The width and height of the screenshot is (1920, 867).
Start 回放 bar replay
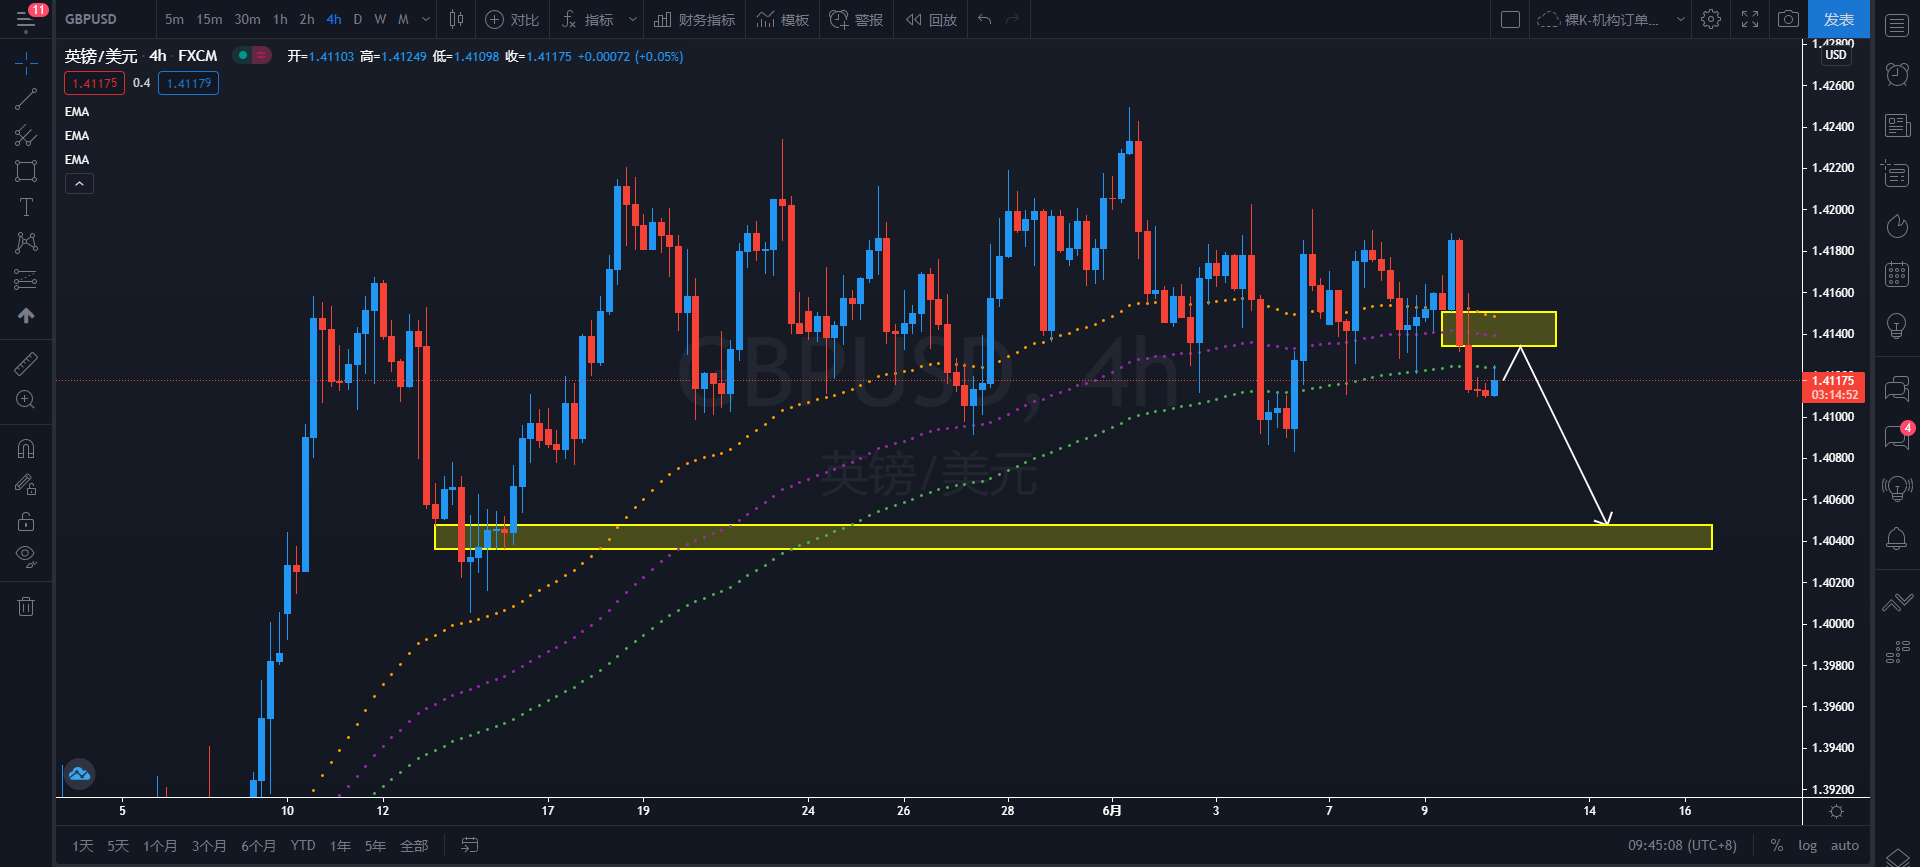932,19
